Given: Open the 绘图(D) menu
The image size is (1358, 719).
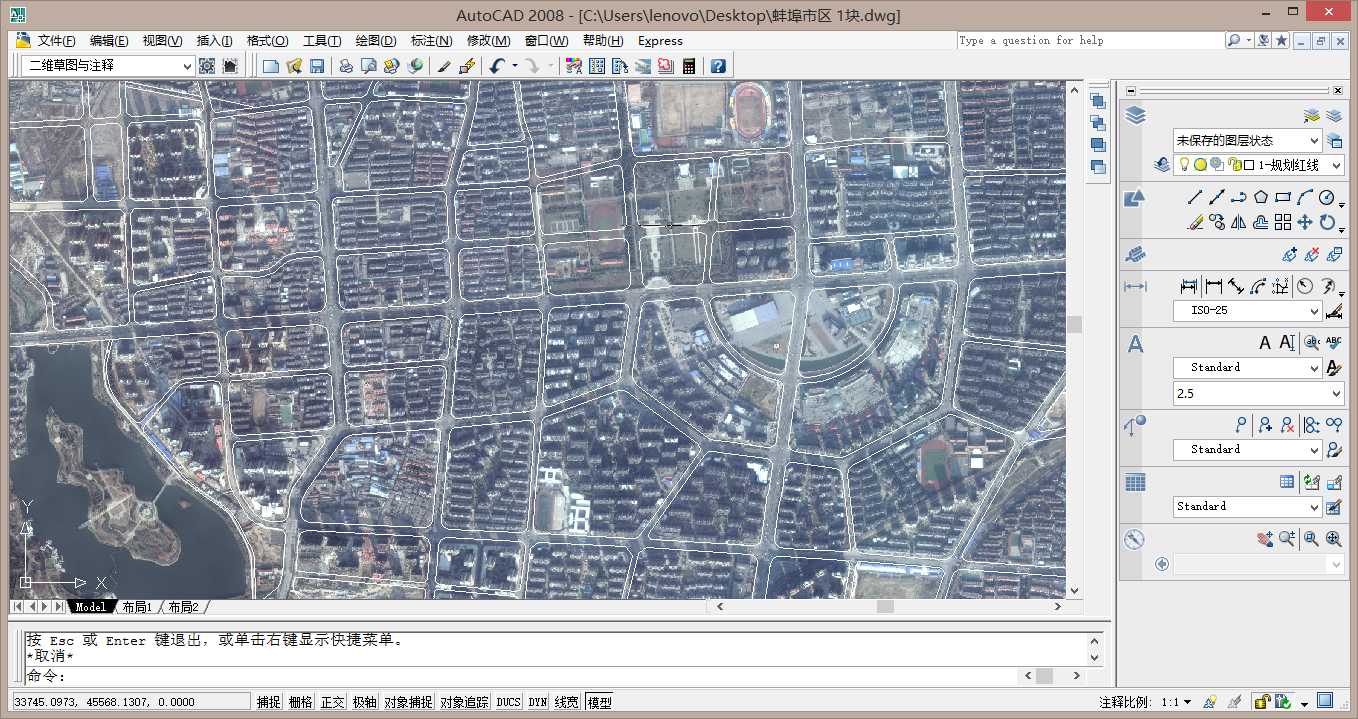Looking at the screenshot, I should coord(376,41).
